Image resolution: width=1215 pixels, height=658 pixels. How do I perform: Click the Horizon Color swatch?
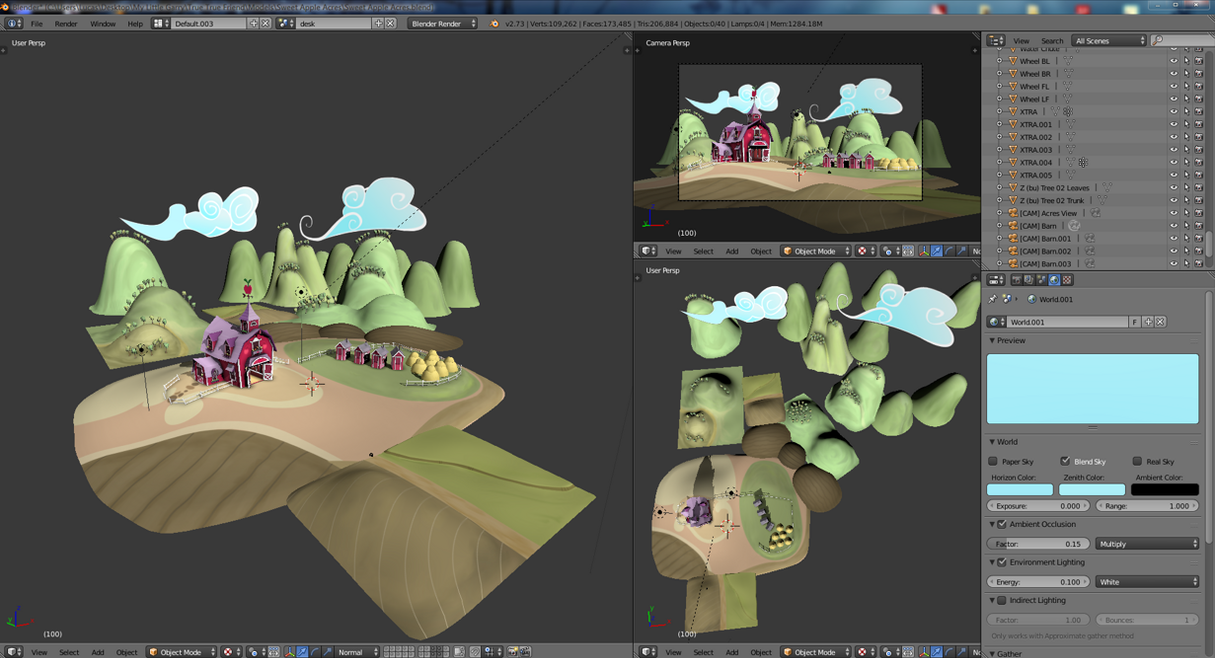[1019, 489]
